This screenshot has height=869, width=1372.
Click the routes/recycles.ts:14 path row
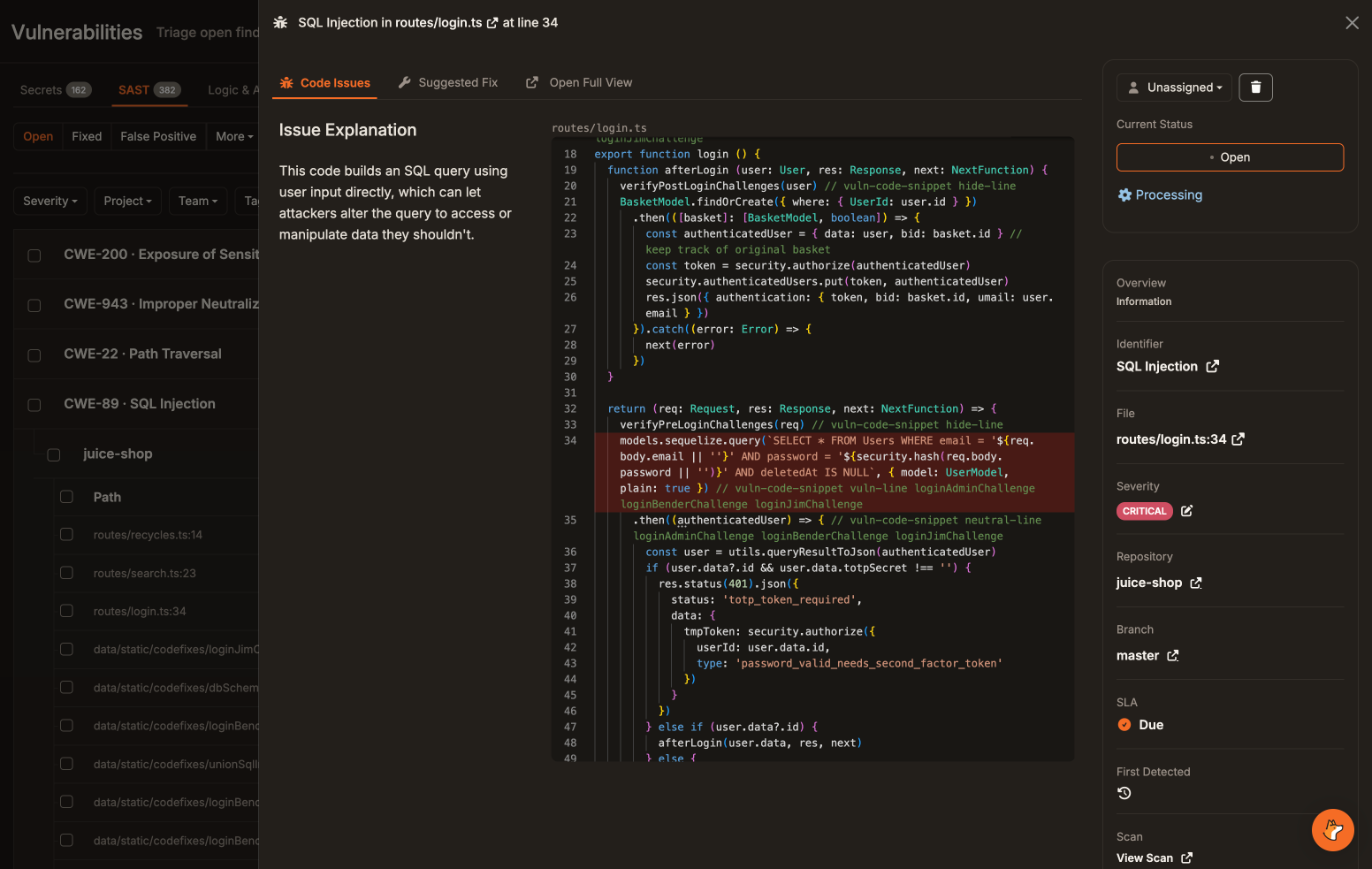(148, 535)
